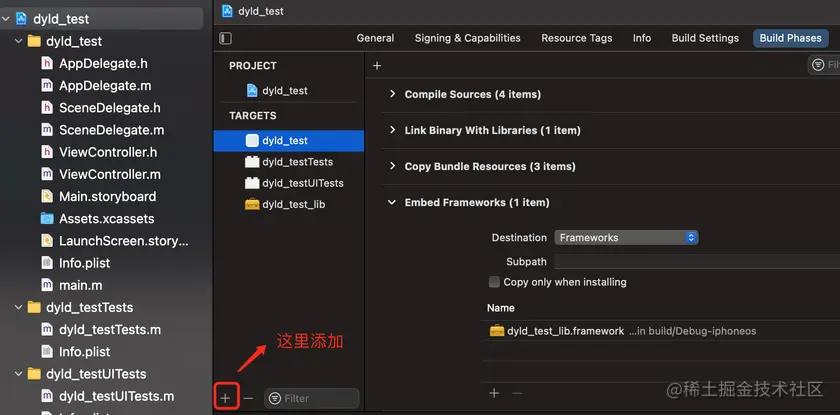The image size is (840, 415).
Task: Expand Link Binary With Libraries phase
Action: (392, 130)
